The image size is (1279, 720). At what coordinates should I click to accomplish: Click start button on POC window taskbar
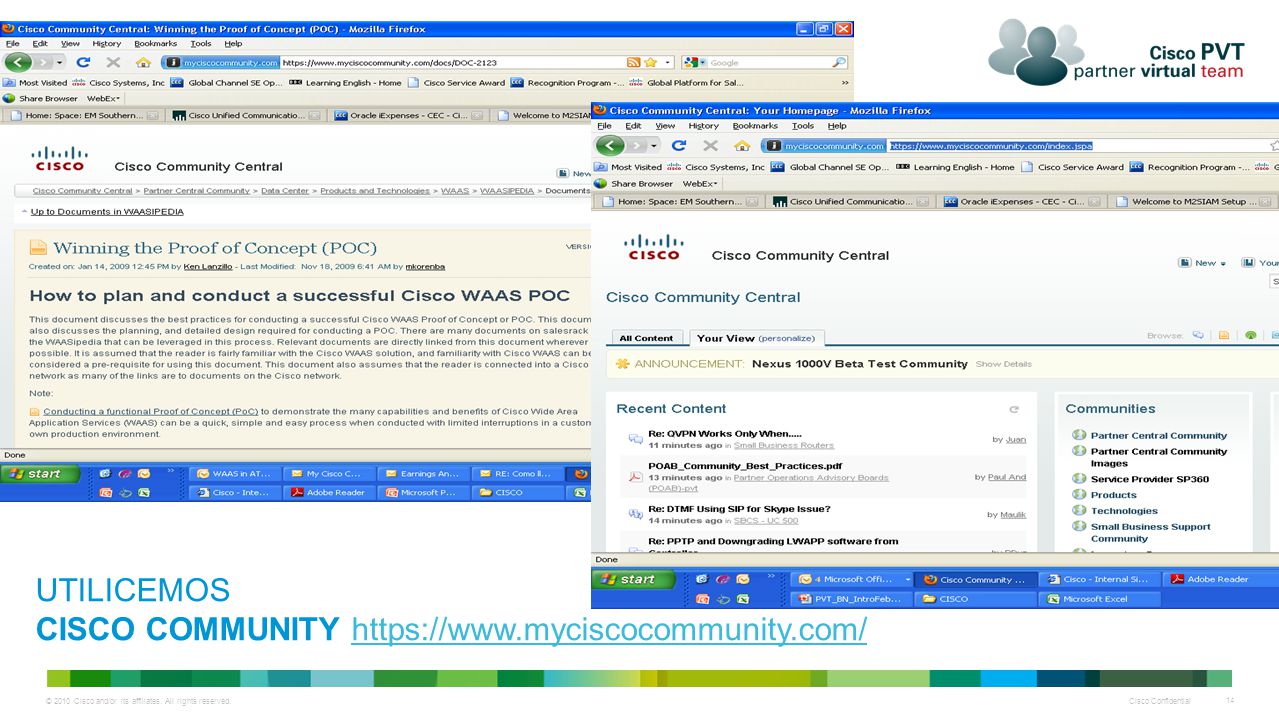[39, 473]
